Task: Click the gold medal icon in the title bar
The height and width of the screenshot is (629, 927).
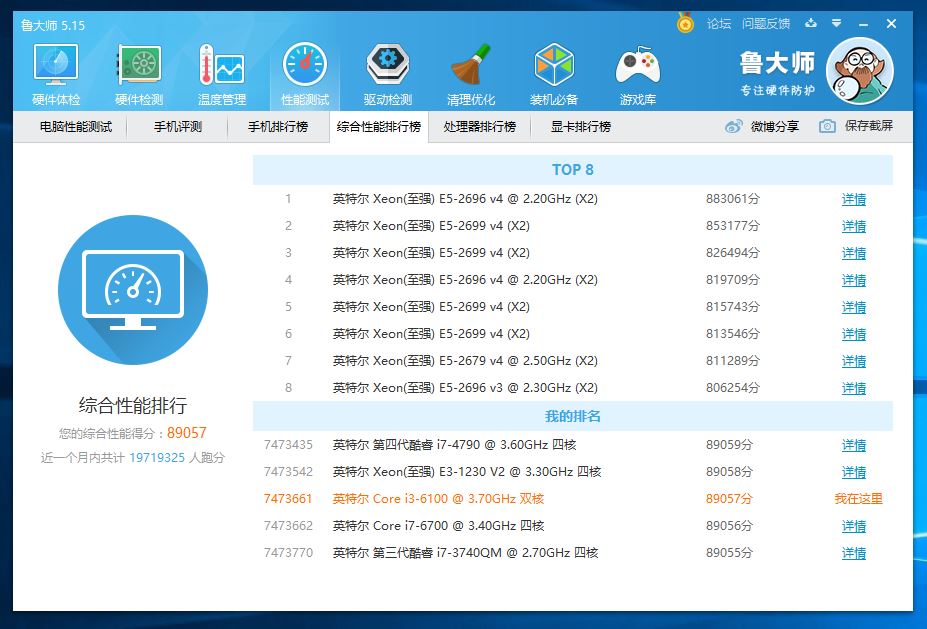Action: pos(685,23)
